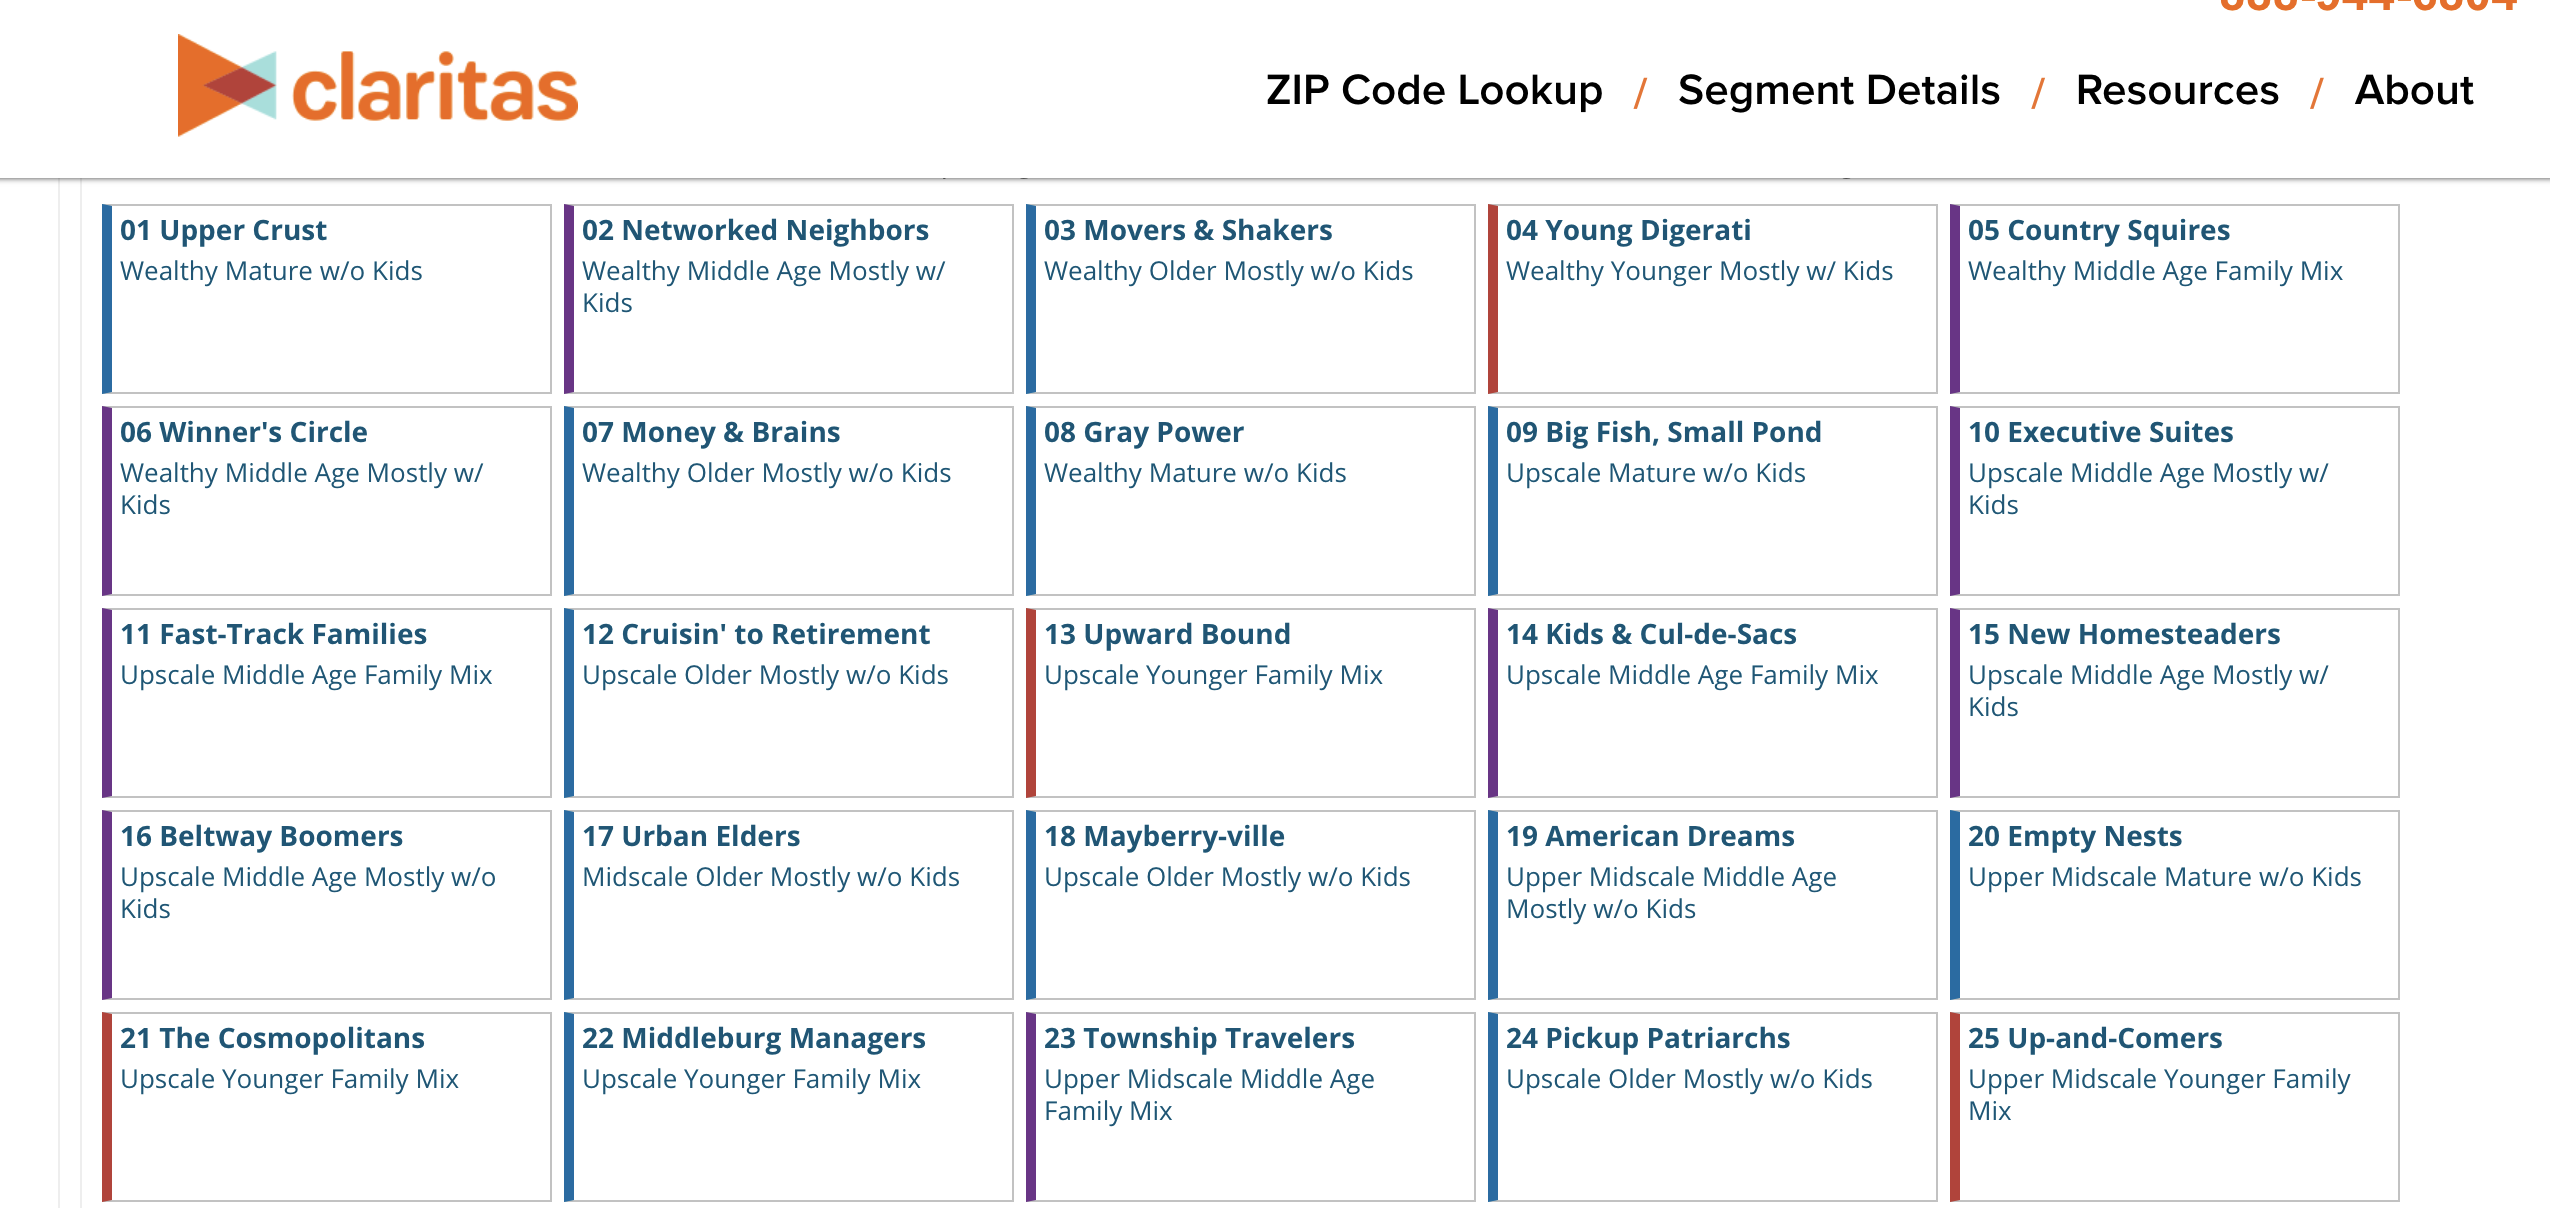View 17 Urban Elders segment

(x=789, y=905)
